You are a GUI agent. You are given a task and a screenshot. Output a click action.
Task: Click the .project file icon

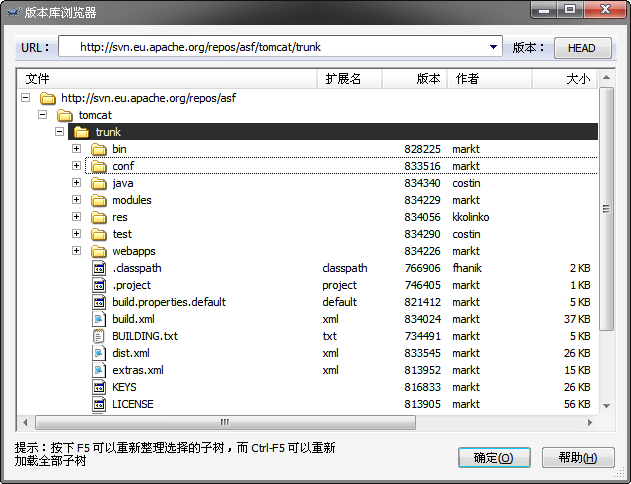coord(99,285)
